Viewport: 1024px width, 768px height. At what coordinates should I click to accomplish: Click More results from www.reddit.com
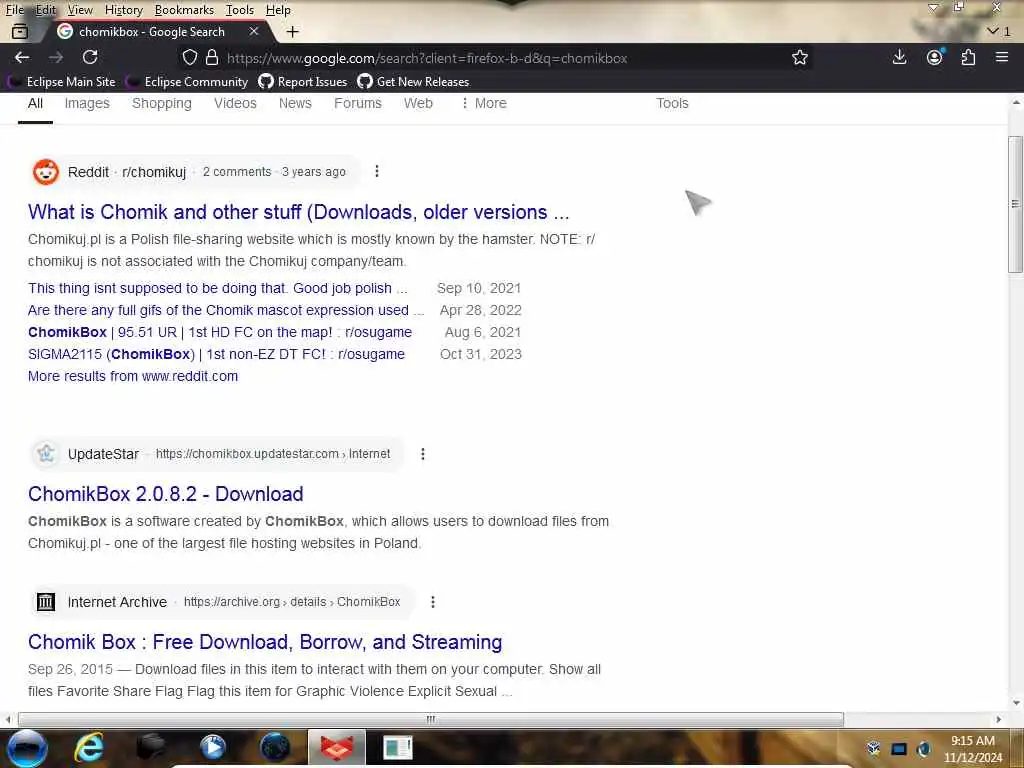pyautogui.click(x=133, y=376)
